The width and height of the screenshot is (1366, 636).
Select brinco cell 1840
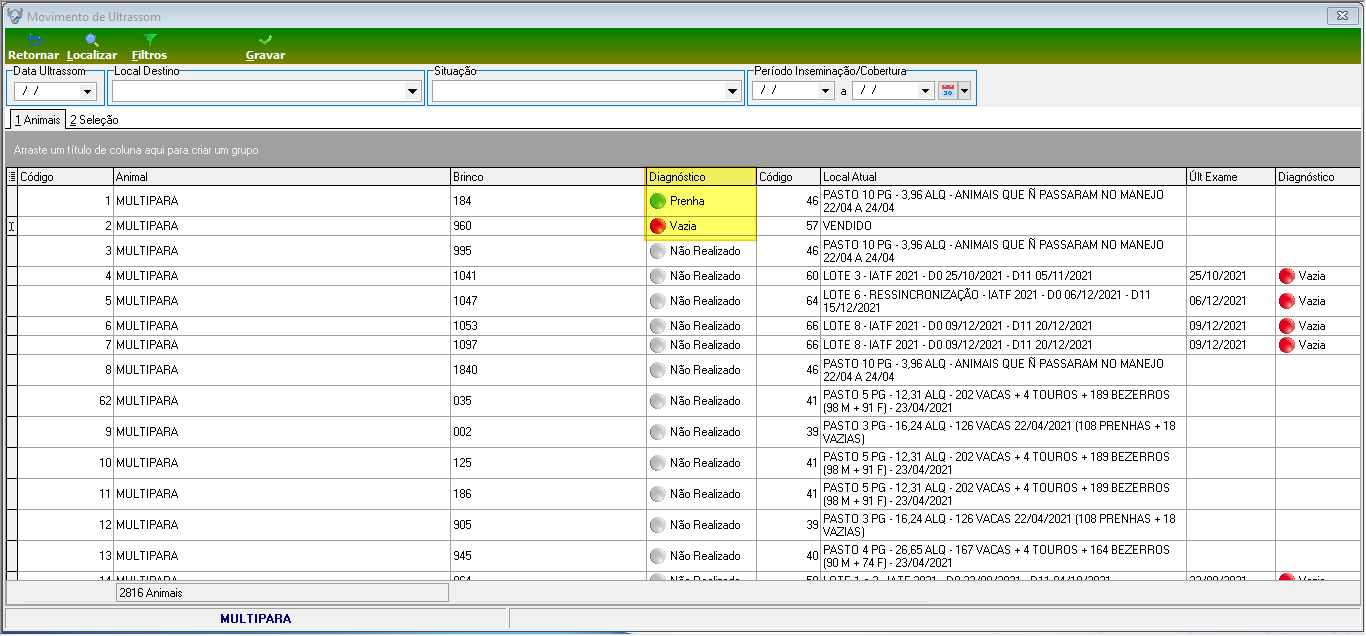pyautogui.click(x=548, y=370)
